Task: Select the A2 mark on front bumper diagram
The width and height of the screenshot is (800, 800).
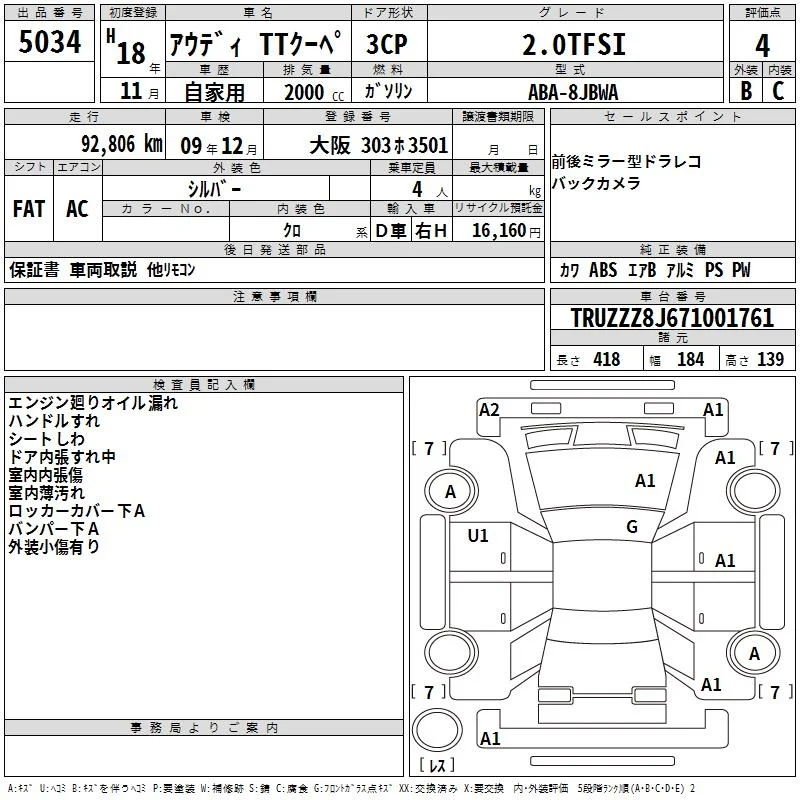Action: (x=489, y=410)
